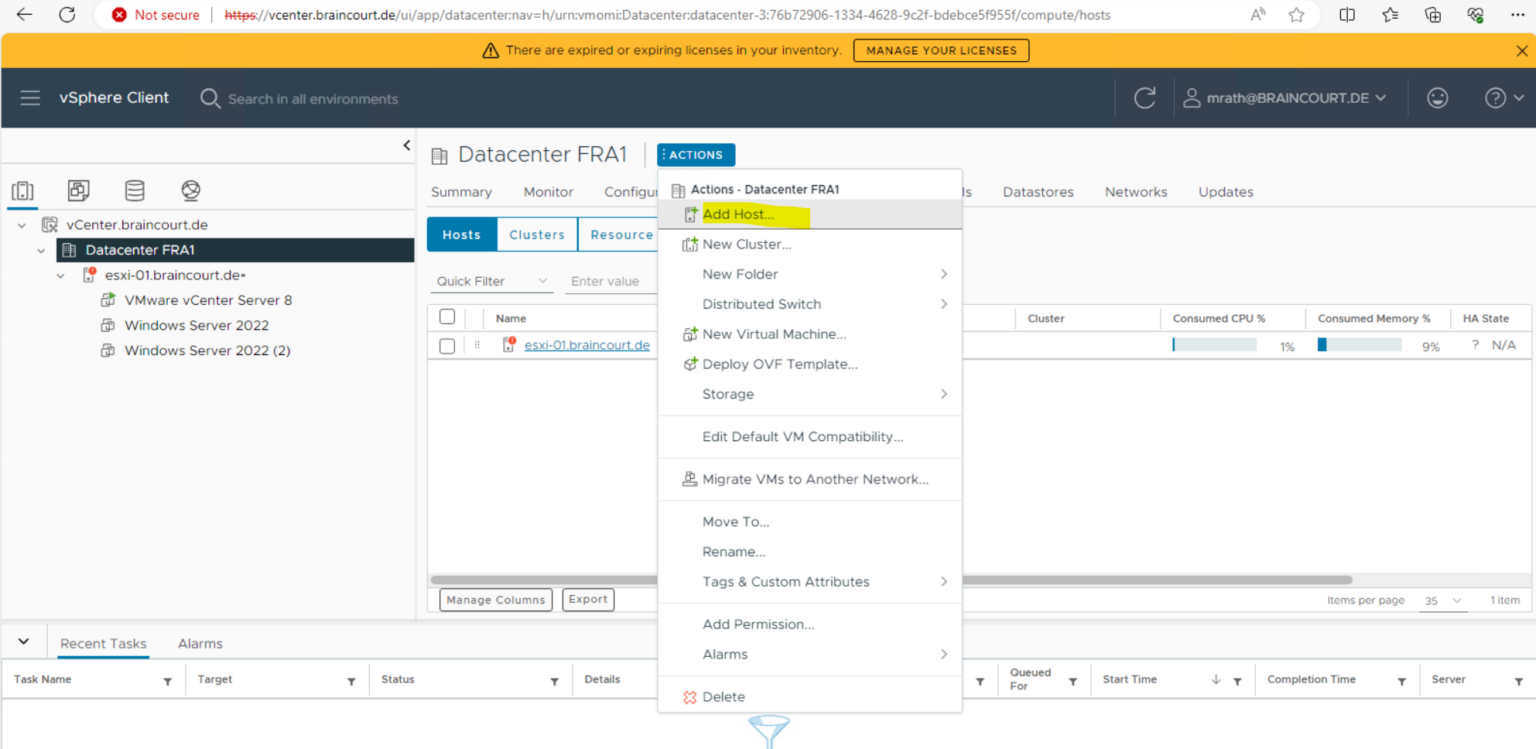
Task: Open the Storage inventory view icon
Action: pos(134,191)
